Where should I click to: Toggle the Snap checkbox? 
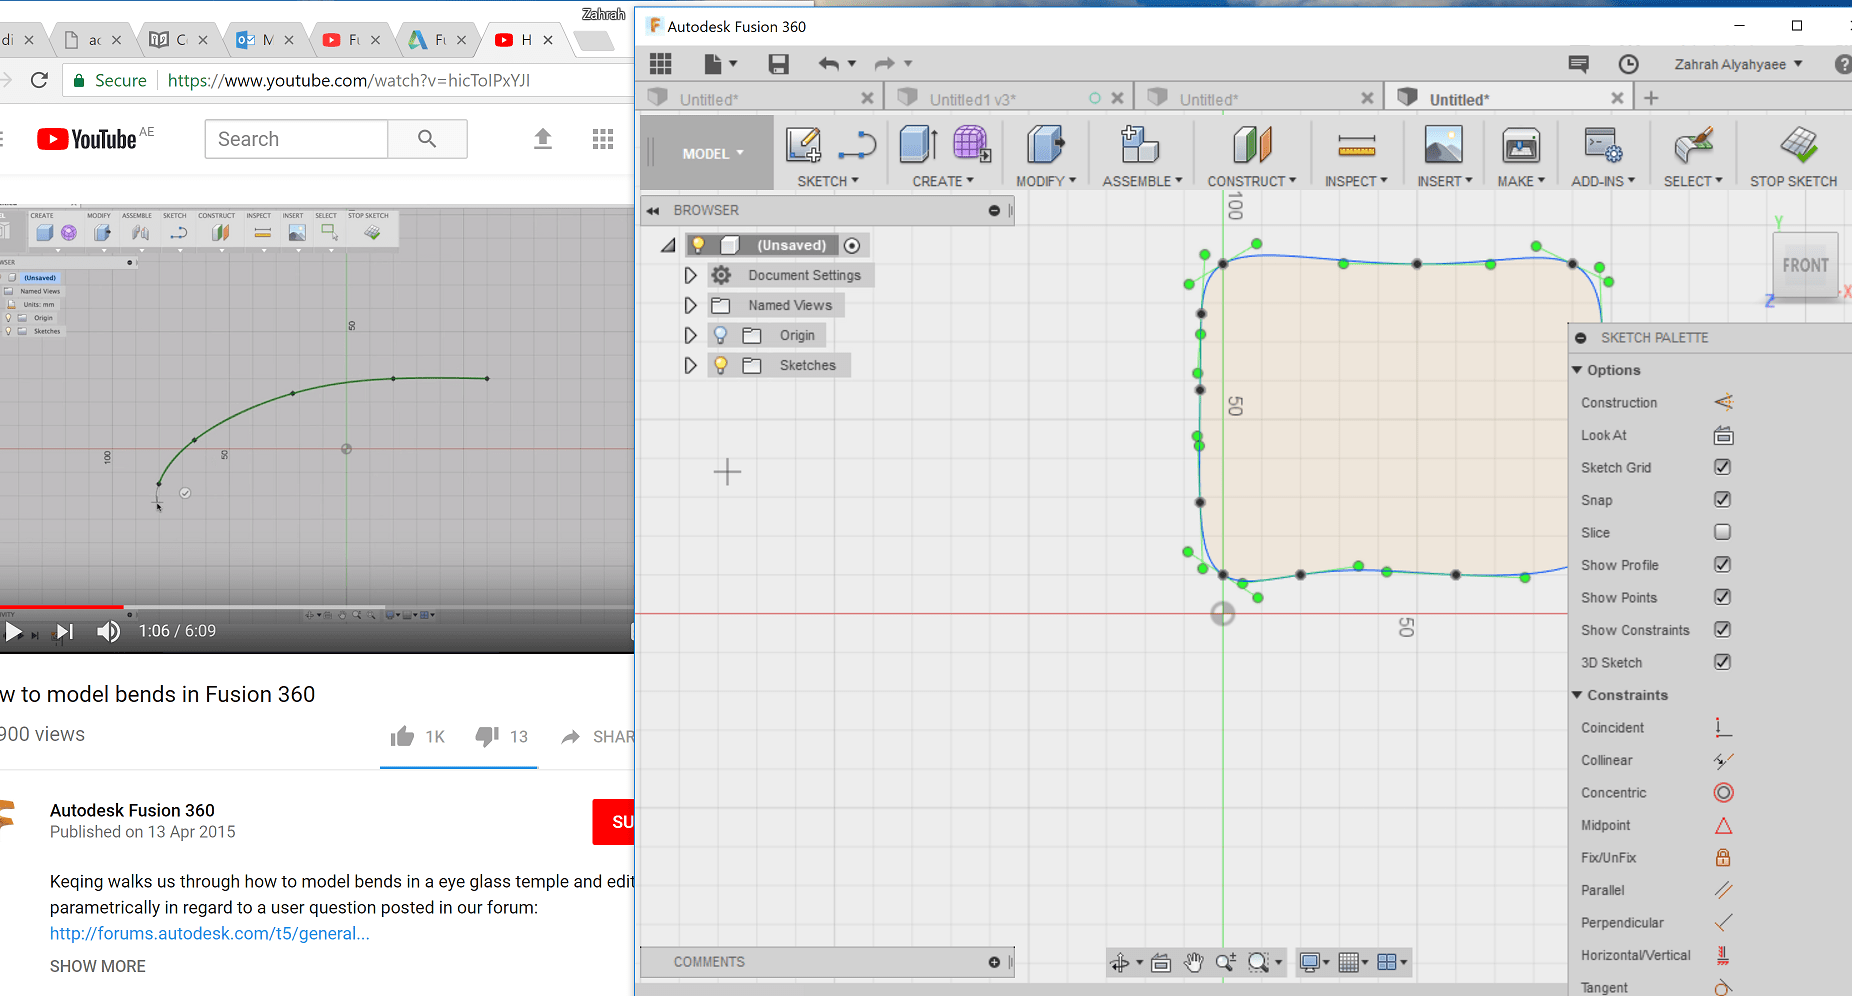pyautogui.click(x=1722, y=499)
